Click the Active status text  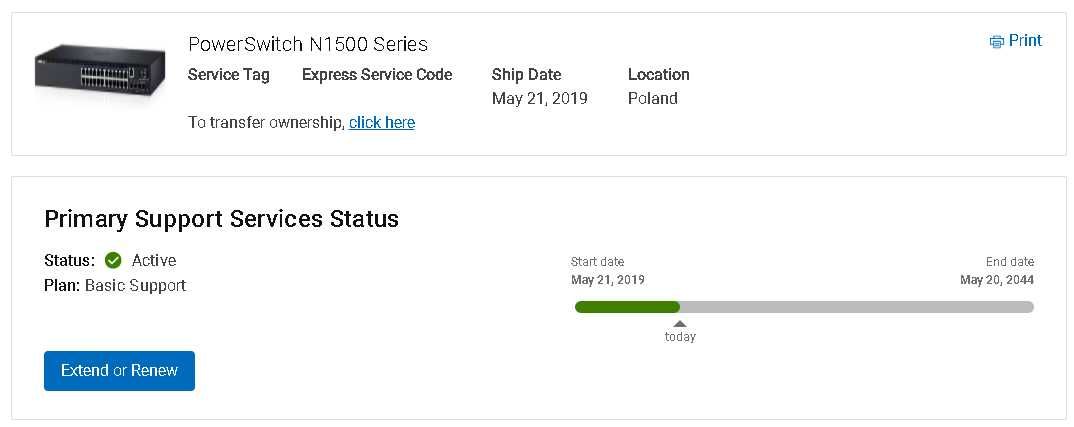point(154,260)
